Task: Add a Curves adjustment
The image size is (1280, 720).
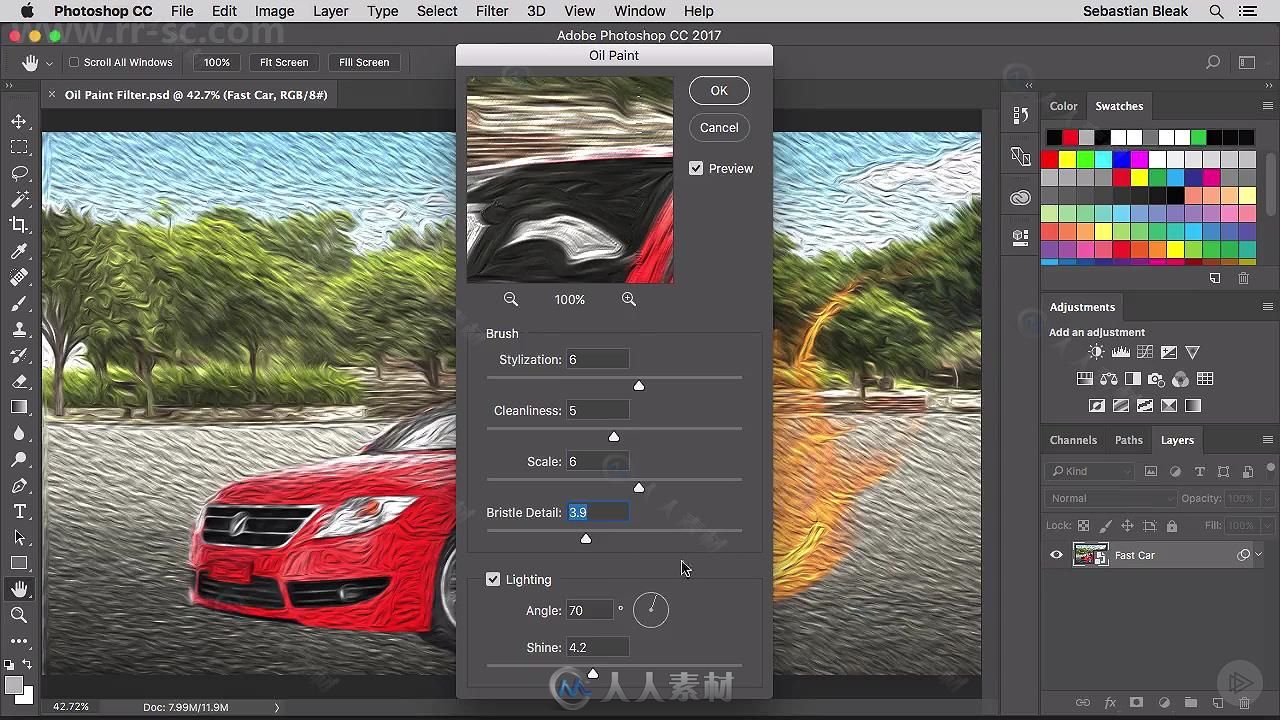Action: coord(1145,352)
